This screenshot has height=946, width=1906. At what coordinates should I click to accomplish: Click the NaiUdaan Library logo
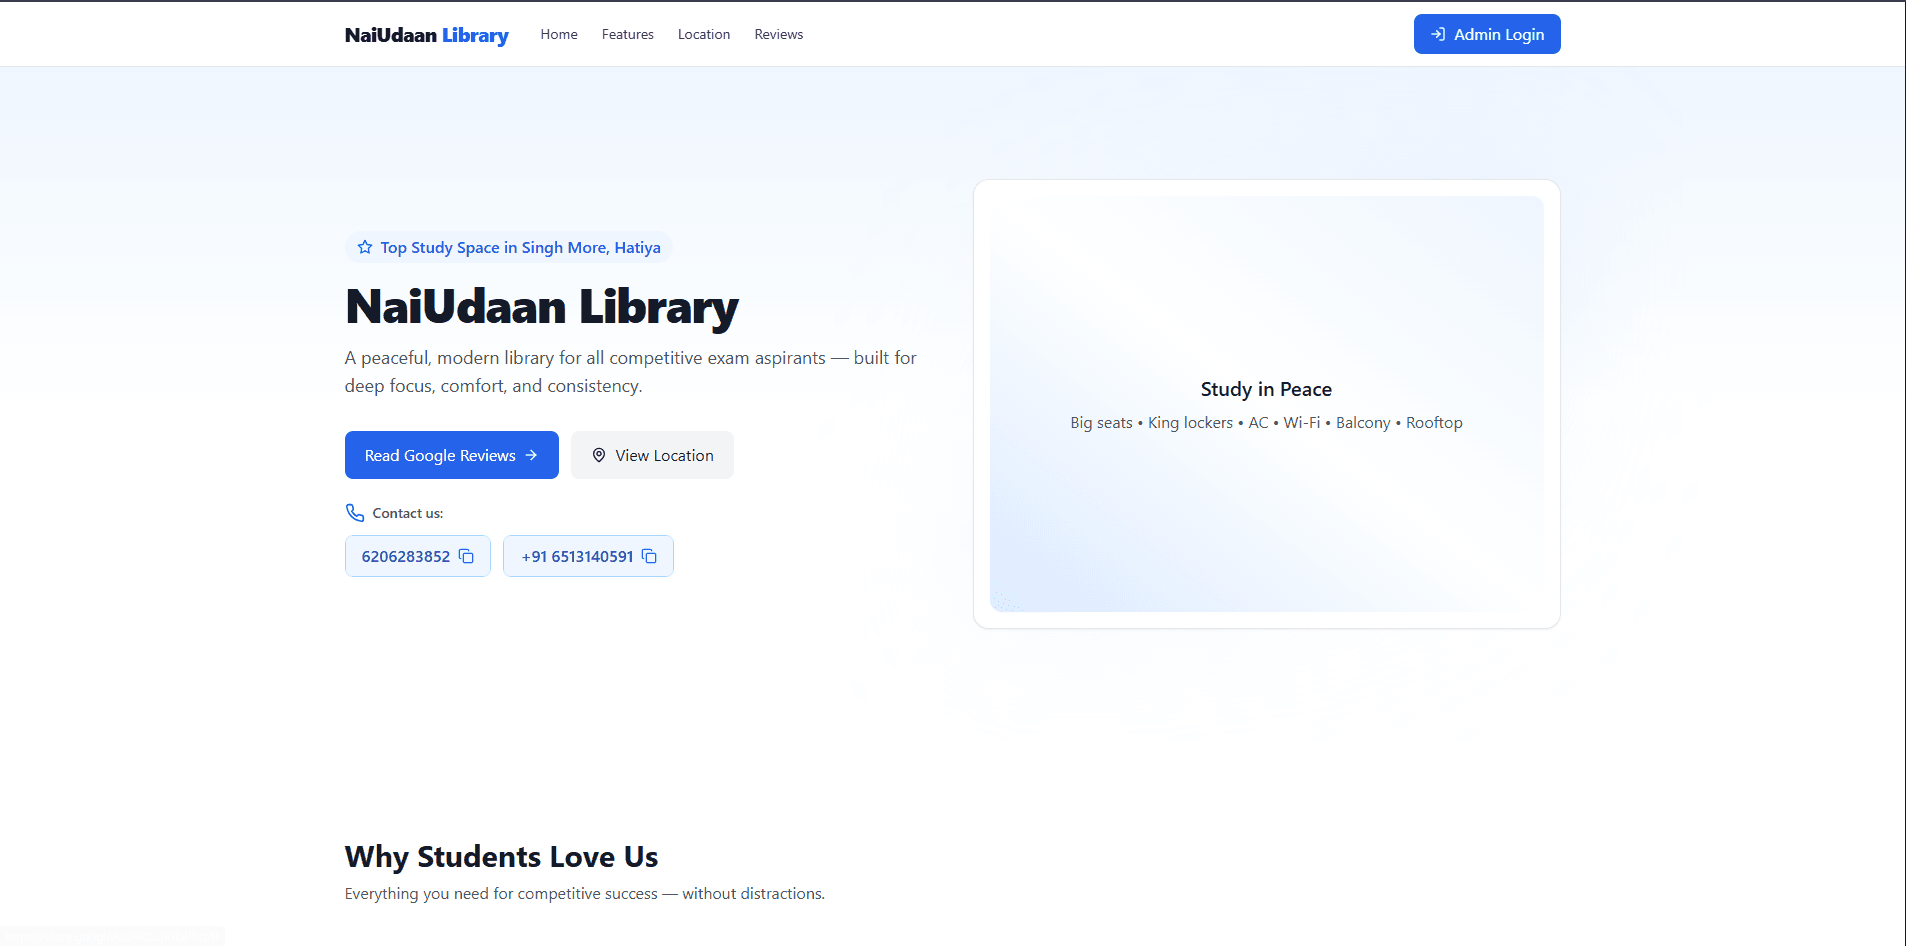pos(426,34)
